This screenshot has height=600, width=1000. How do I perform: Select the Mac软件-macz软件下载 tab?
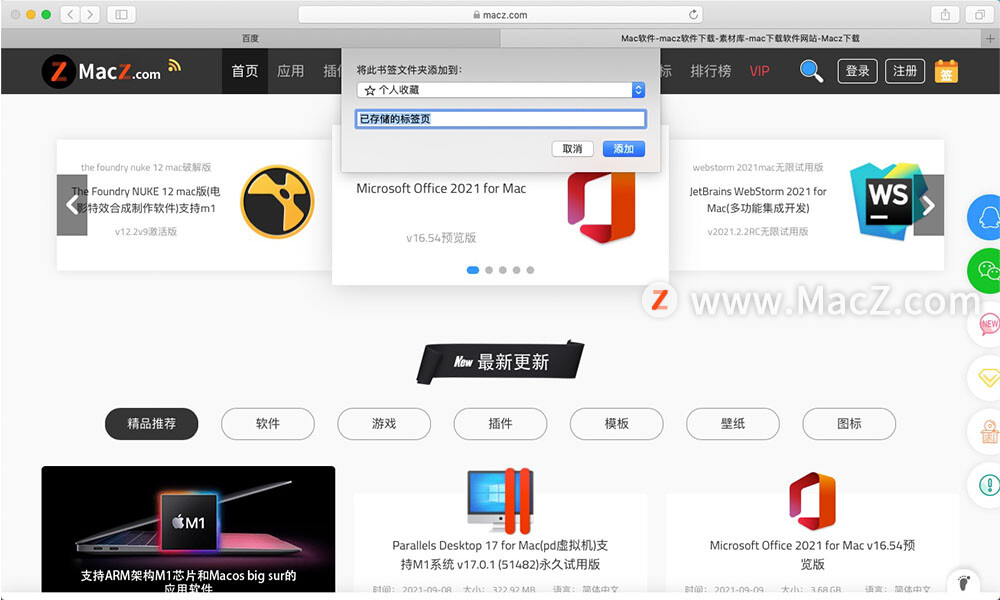coord(740,38)
